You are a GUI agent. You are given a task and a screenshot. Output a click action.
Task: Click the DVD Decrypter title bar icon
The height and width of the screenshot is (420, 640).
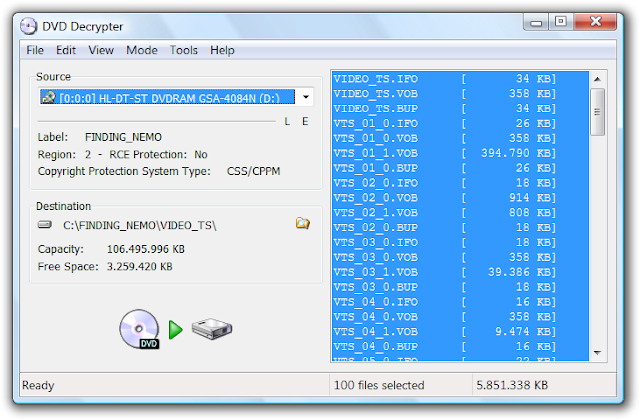pyautogui.click(x=29, y=27)
